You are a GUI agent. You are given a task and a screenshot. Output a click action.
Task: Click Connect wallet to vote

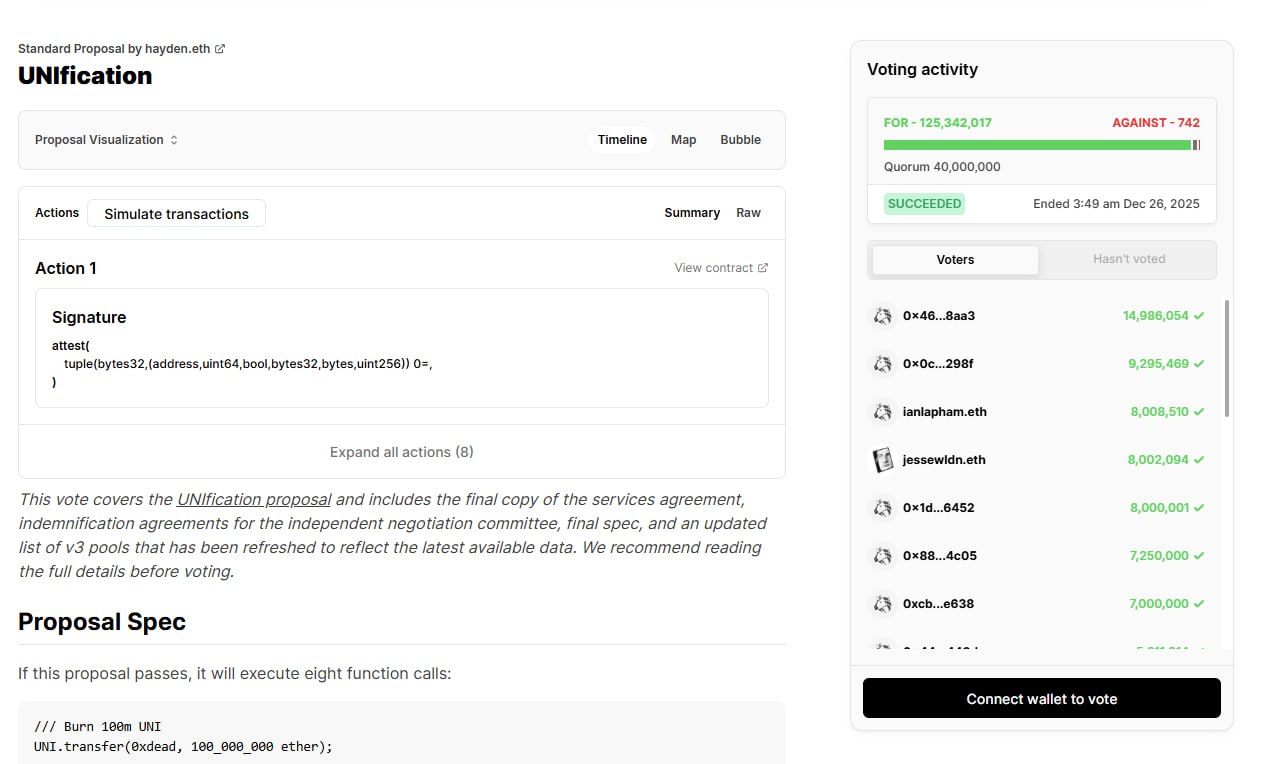coord(1041,699)
